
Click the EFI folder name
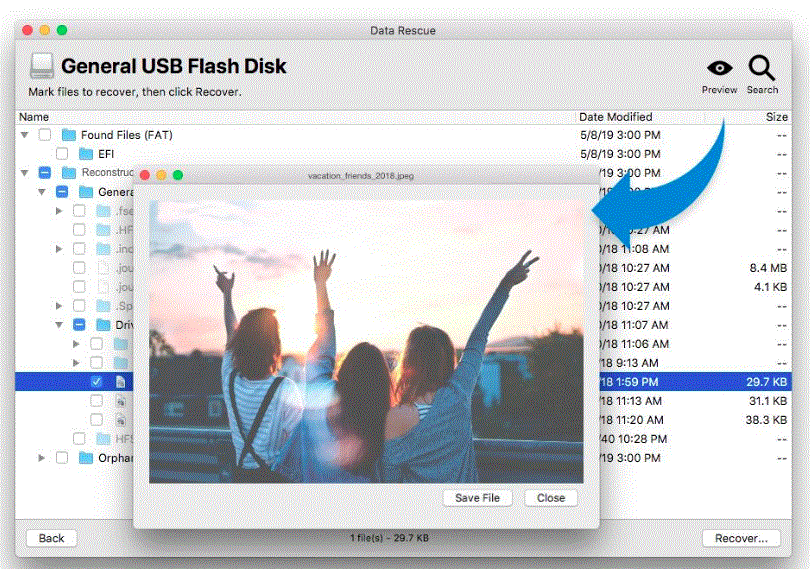pos(106,154)
